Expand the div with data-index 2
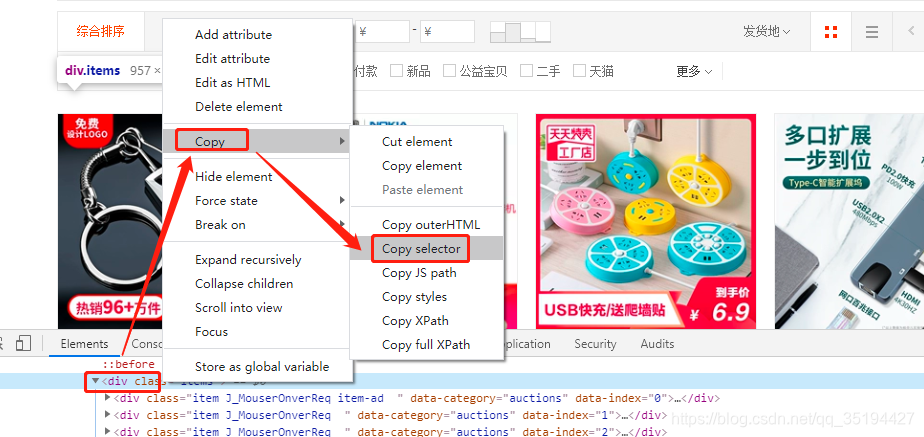 tap(107, 432)
